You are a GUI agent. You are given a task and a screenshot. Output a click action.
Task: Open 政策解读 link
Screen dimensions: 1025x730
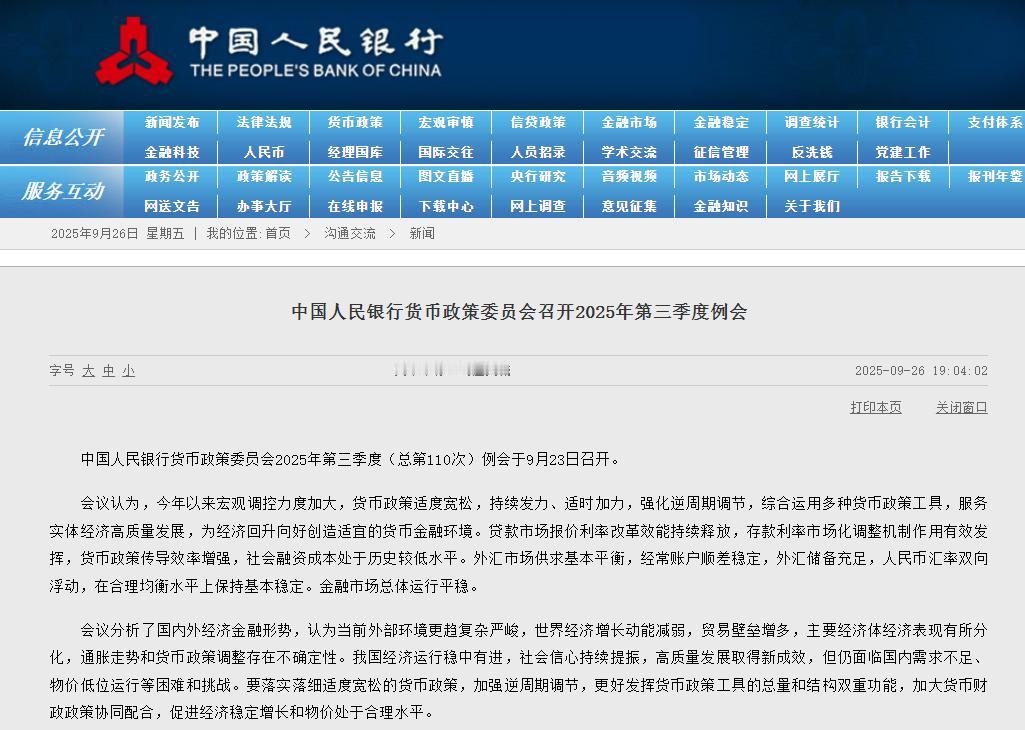[x=263, y=176]
